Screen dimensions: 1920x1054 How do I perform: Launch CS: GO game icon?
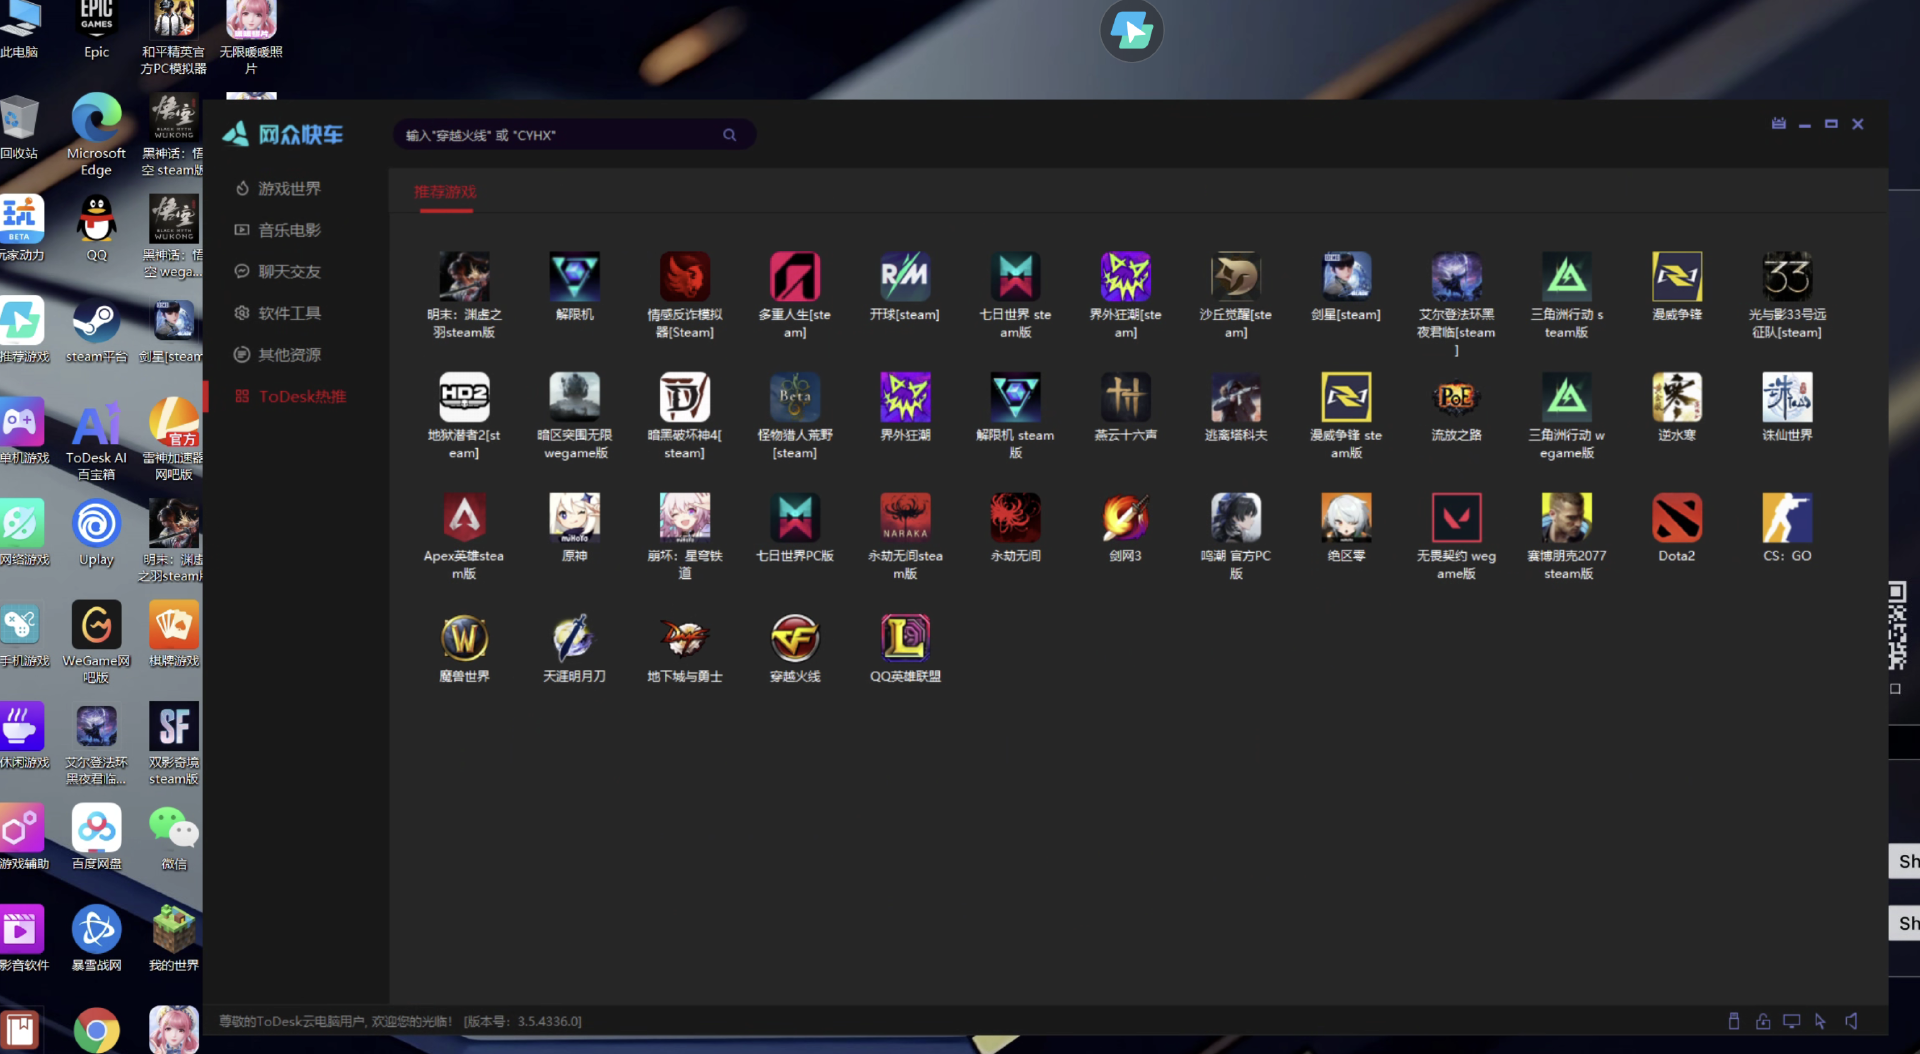pos(1787,519)
